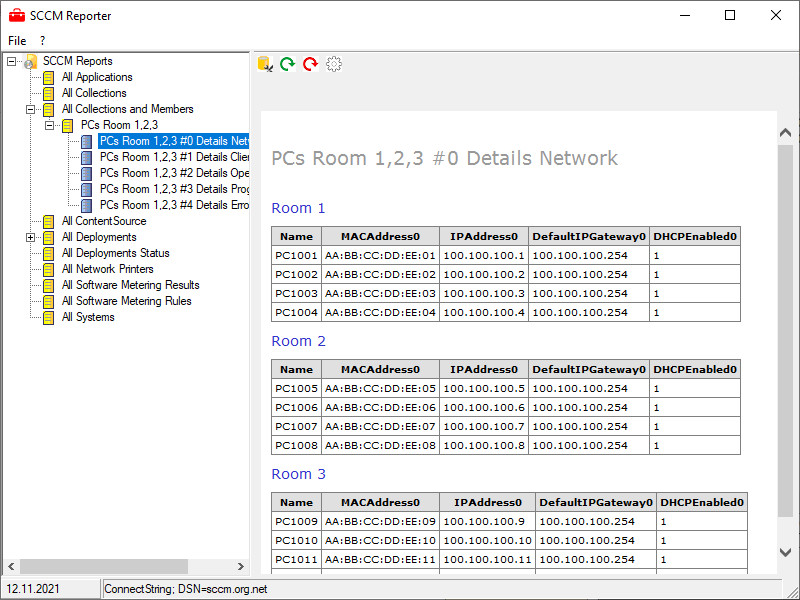800x600 pixels.
Task: Select the All Systems tree item
Action: (x=88, y=317)
